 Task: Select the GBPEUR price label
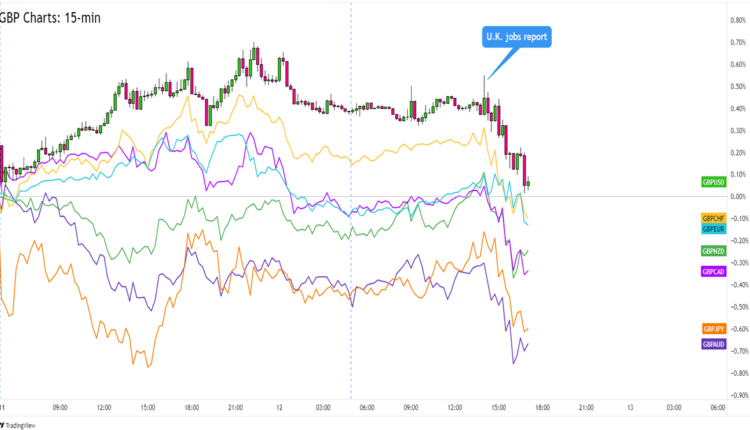click(x=713, y=229)
